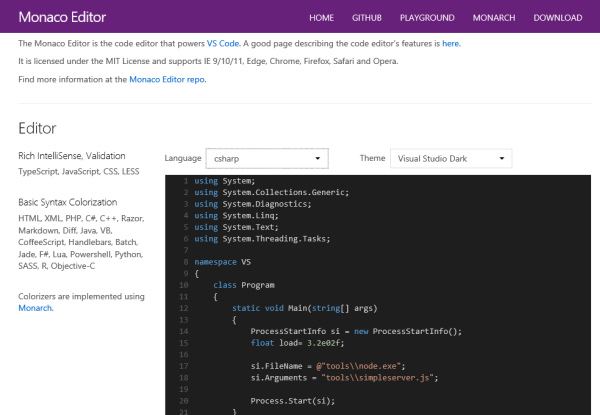The width and height of the screenshot is (600, 415).
Task: Click the Monaco Editor site title
Action: coord(62,17)
